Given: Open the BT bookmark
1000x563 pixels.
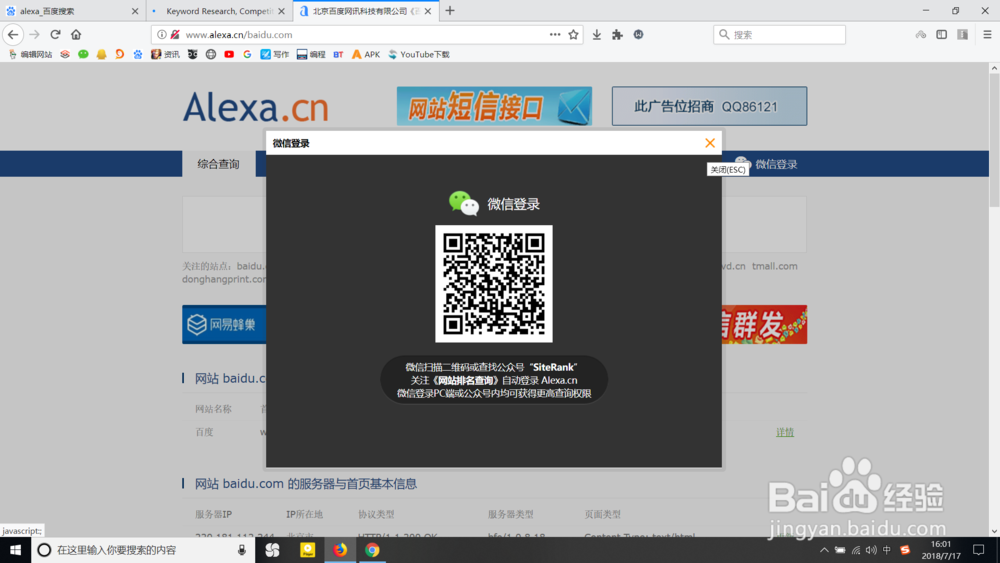Looking at the screenshot, I should tap(338, 54).
